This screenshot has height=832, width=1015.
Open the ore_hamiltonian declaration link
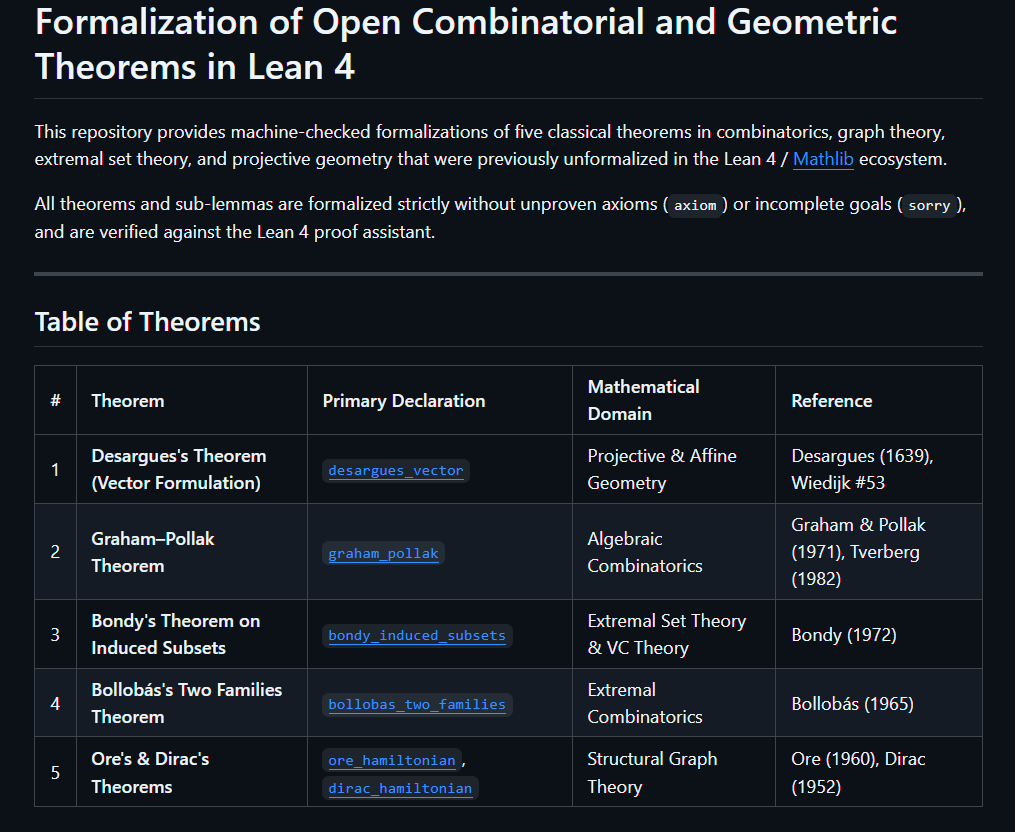392,760
